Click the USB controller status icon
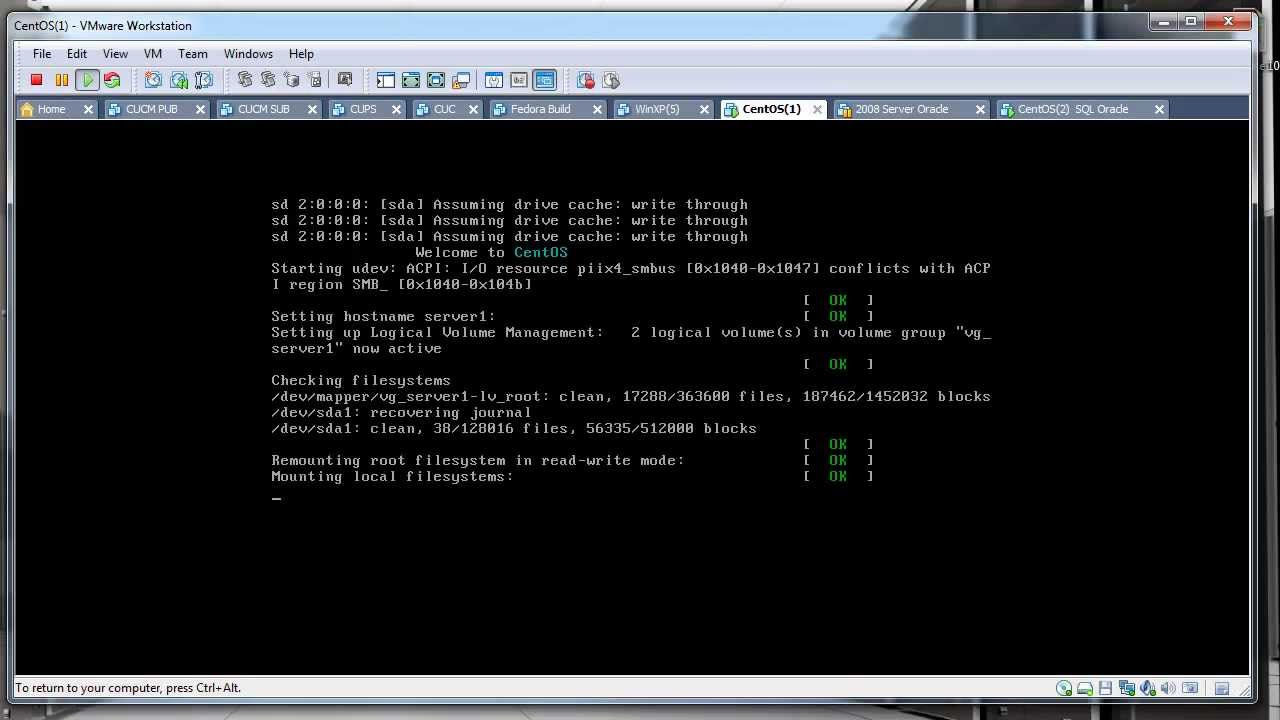The height and width of the screenshot is (720, 1280). 1148,688
